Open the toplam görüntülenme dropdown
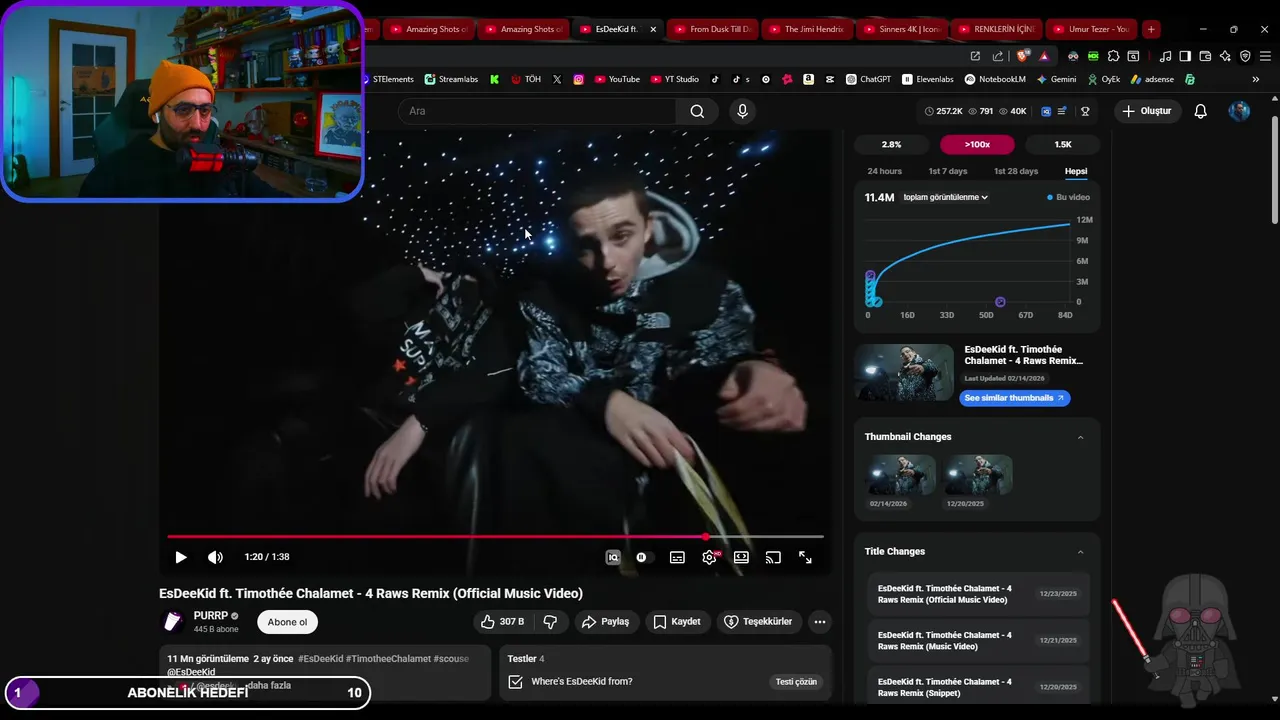 click(945, 197)
